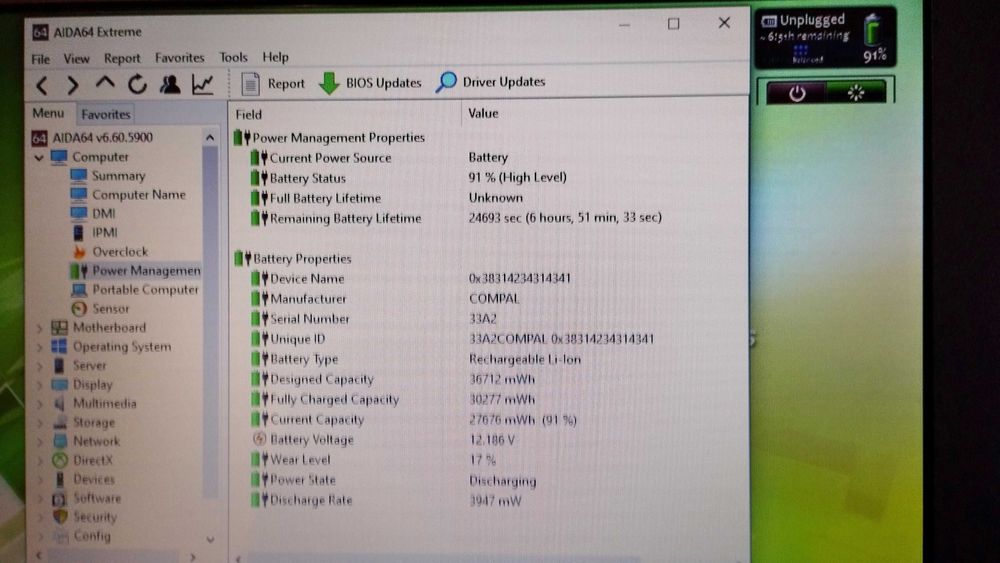Select the Computer tree item
The width and height of the screenshot is (1000, 563).
point(90,157)
